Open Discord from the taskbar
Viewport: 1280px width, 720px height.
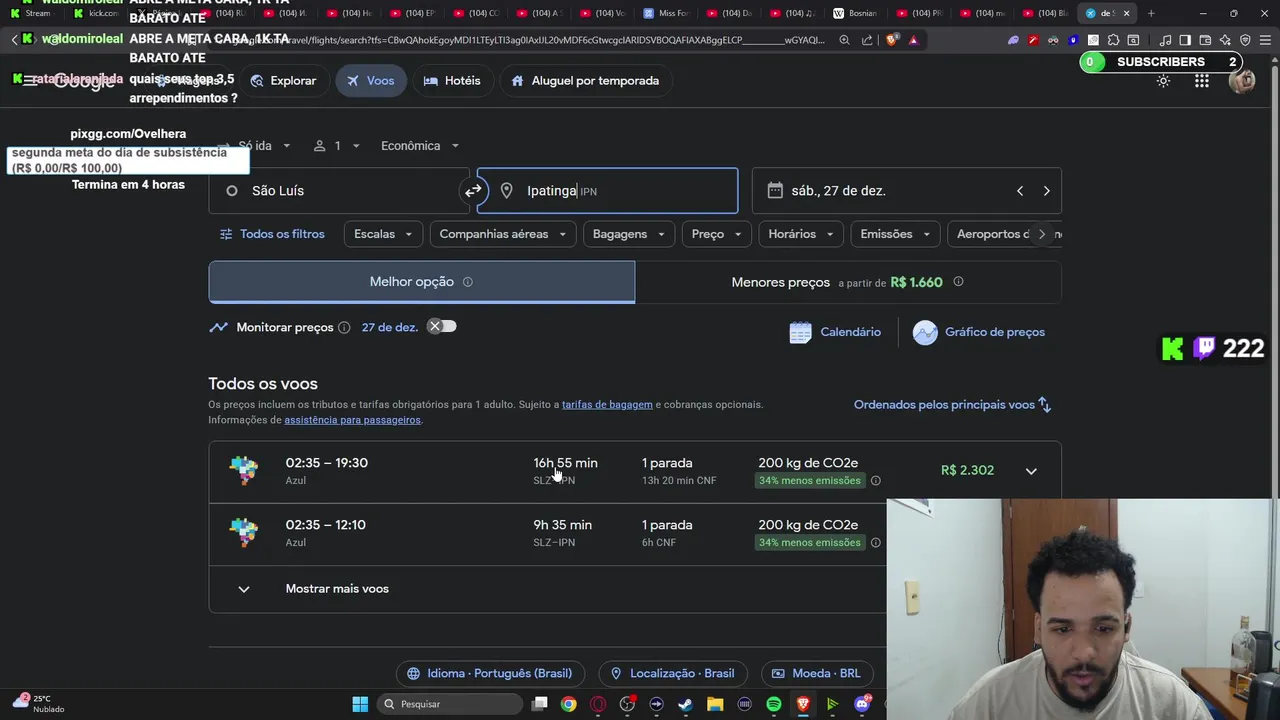click(862, 704)
